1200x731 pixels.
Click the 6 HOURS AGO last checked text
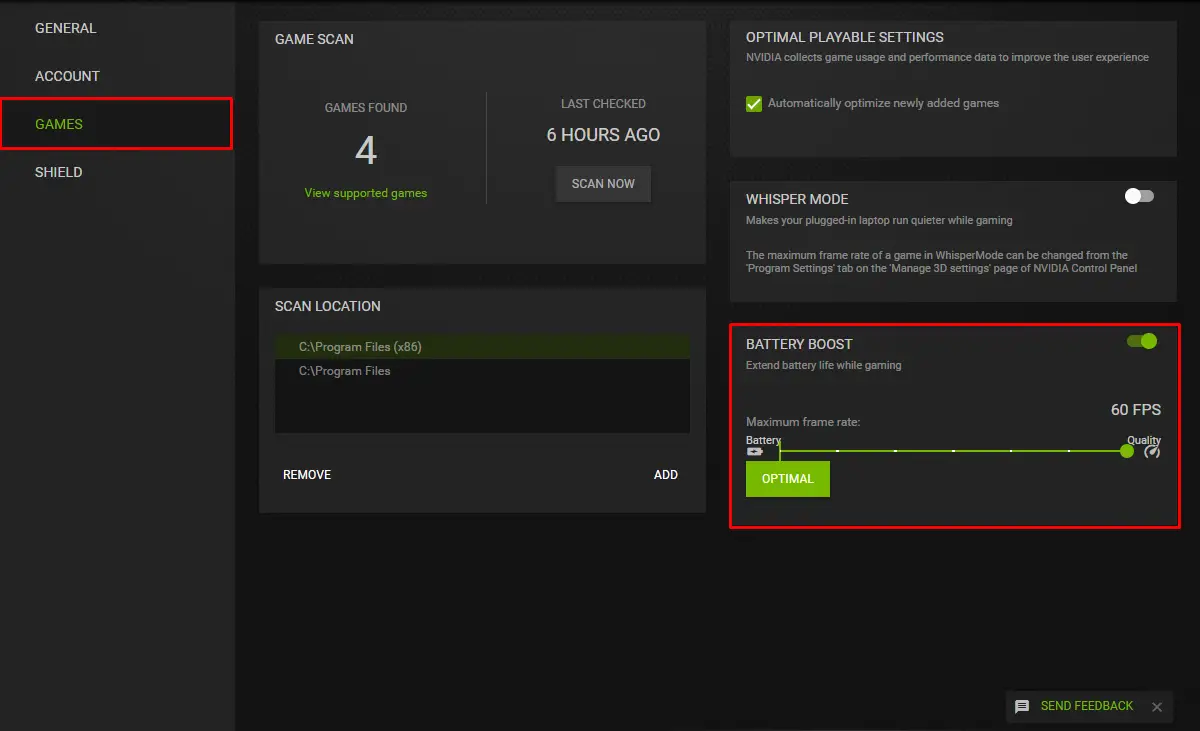pos(603,135)
